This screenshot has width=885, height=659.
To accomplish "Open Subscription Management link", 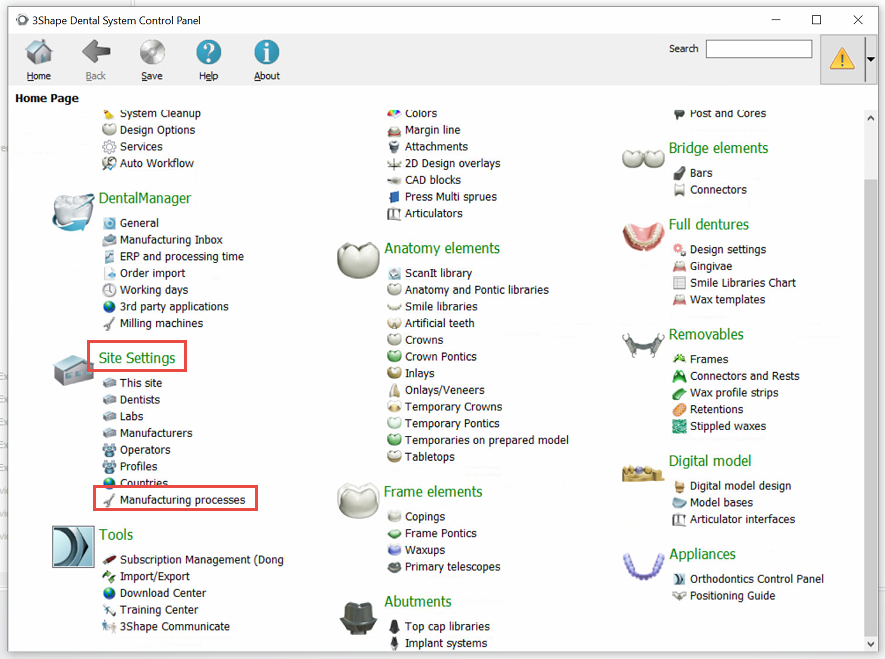I will click(x=201, y=560).
